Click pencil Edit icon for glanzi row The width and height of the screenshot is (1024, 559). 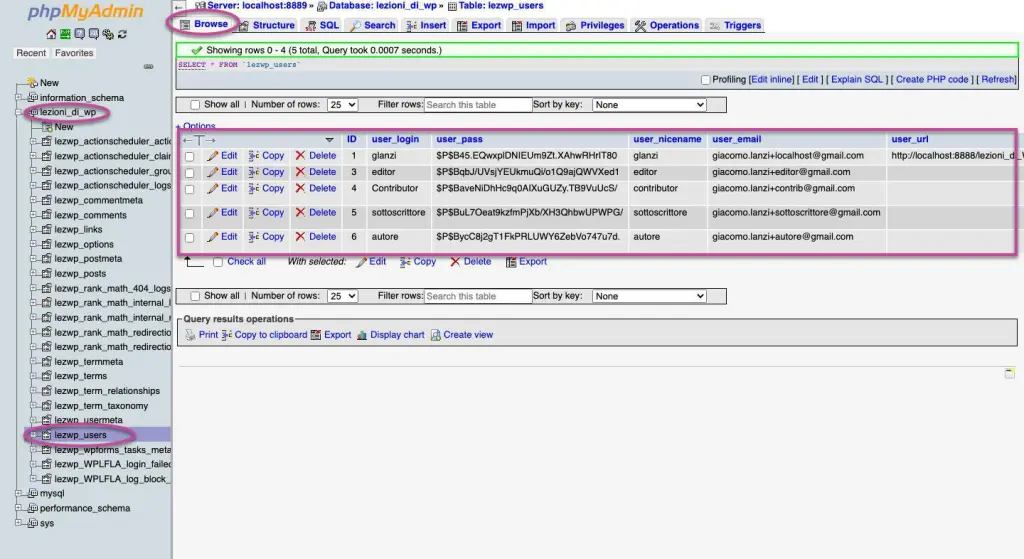point(212,155)
